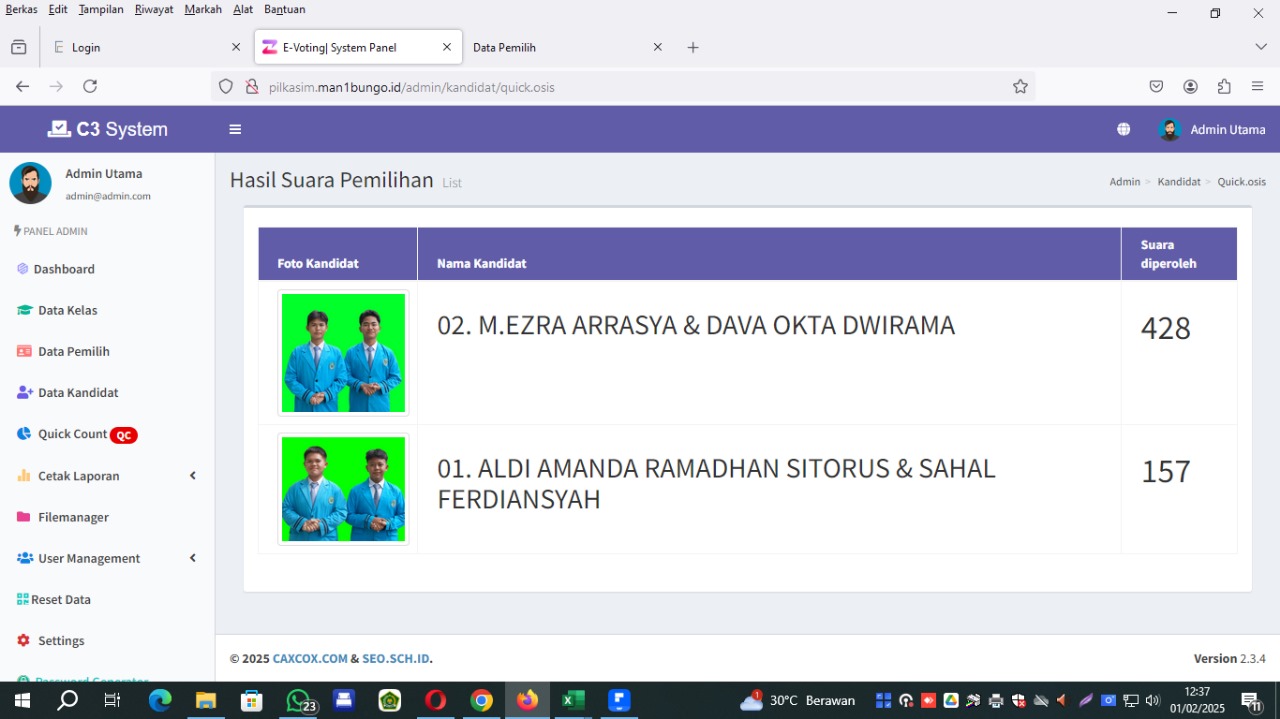The height and width of the screenshot is (719, 1280).
Task: Click candidate 02 photo thumbnail
Action: tap(343, 353)
